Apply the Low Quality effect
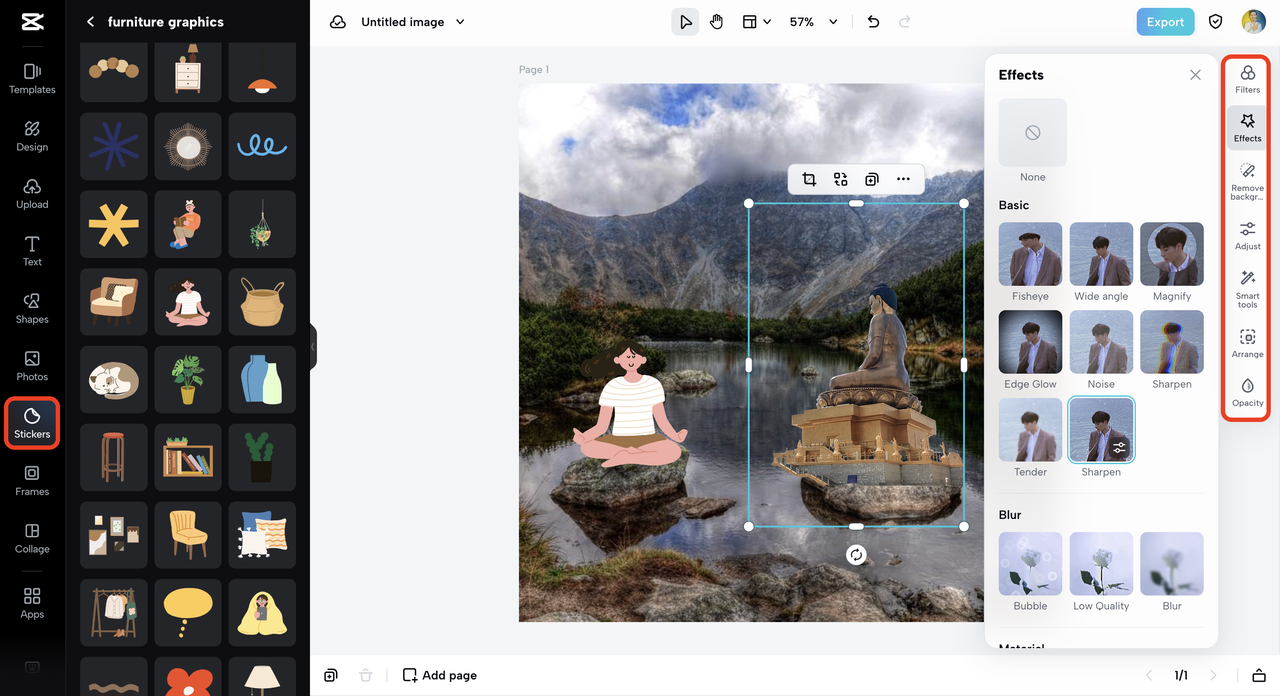The image size is (1280, 696). (x=1101, y=564)
